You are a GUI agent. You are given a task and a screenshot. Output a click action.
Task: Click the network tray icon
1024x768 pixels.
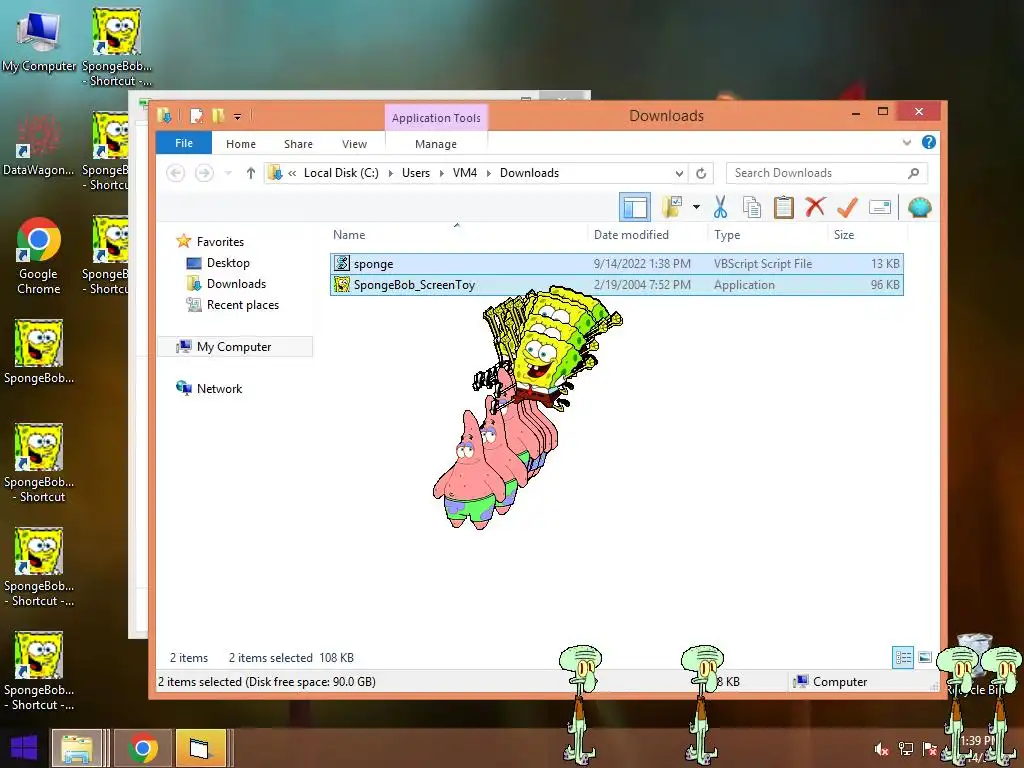click(906, 750)
